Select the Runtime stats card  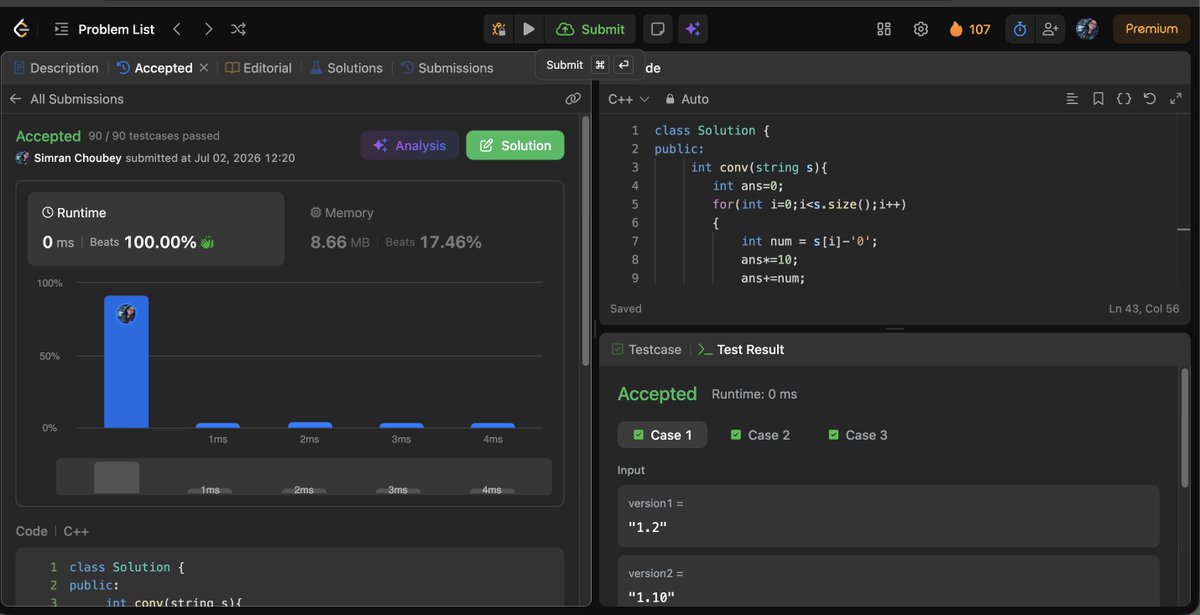pyautogui.click(x=156, y=229)
